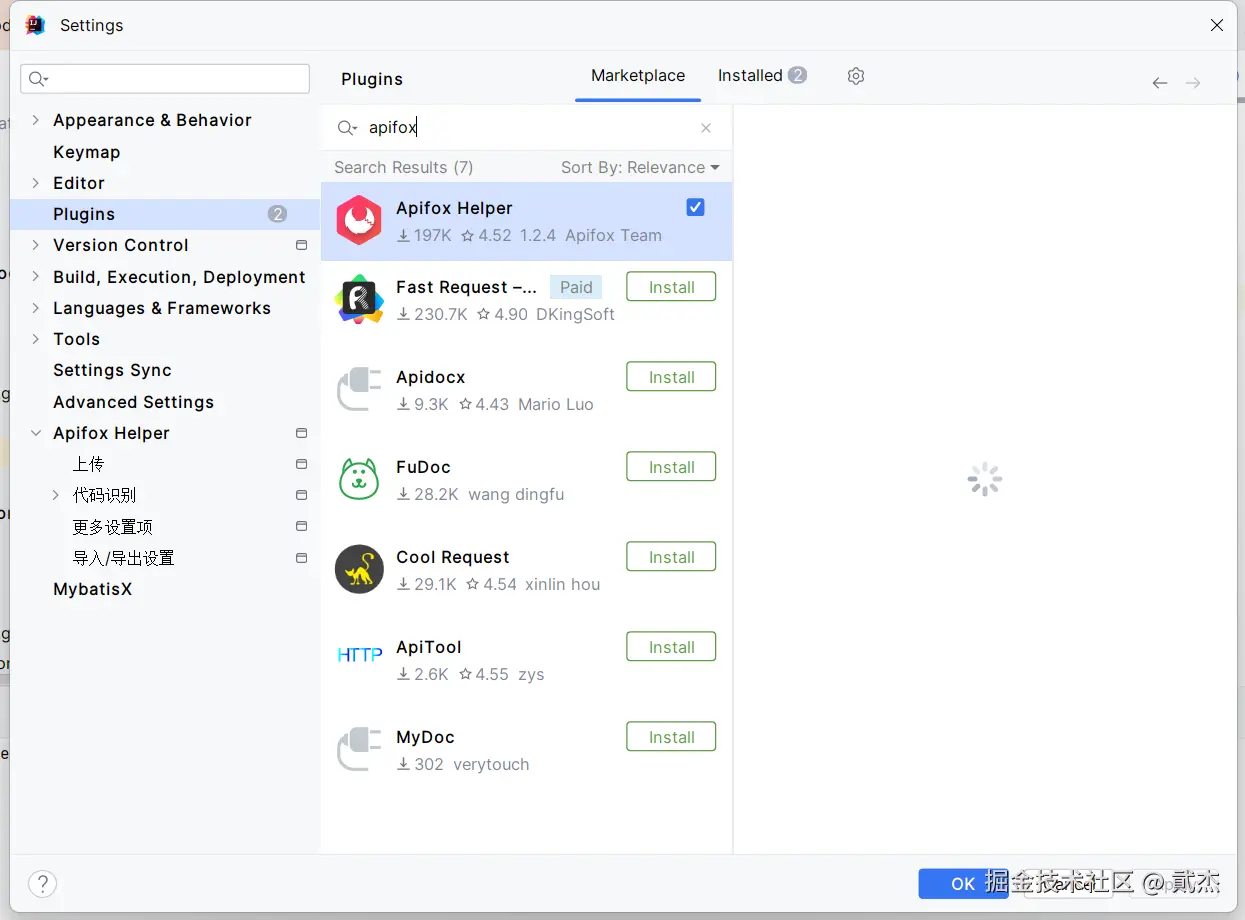Screen dimensions: 1245x920
Task: Install the Fast Request plugin
Action: pyautogui.click(x=671, y=287)
